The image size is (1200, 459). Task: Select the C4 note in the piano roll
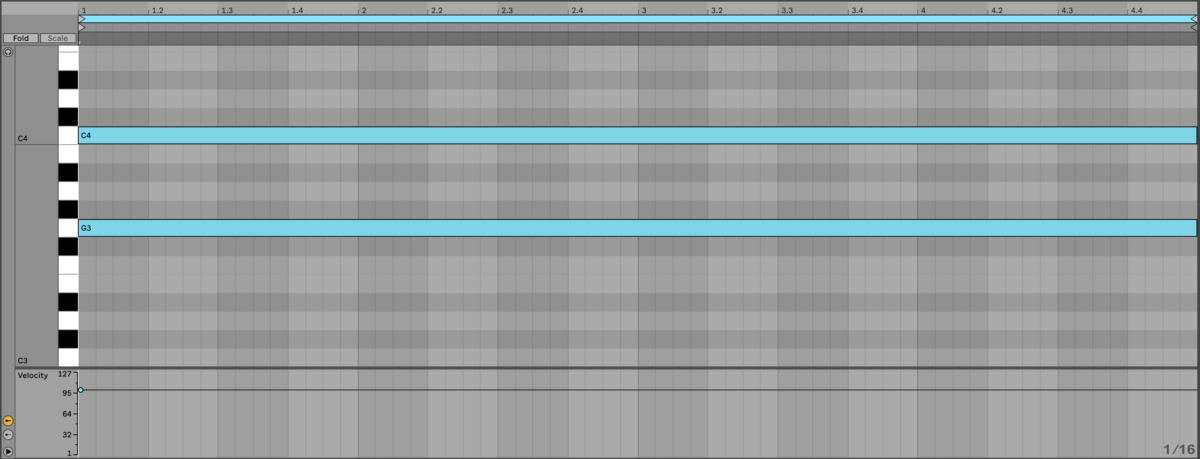pyautogui.click(x=637, y=135)
